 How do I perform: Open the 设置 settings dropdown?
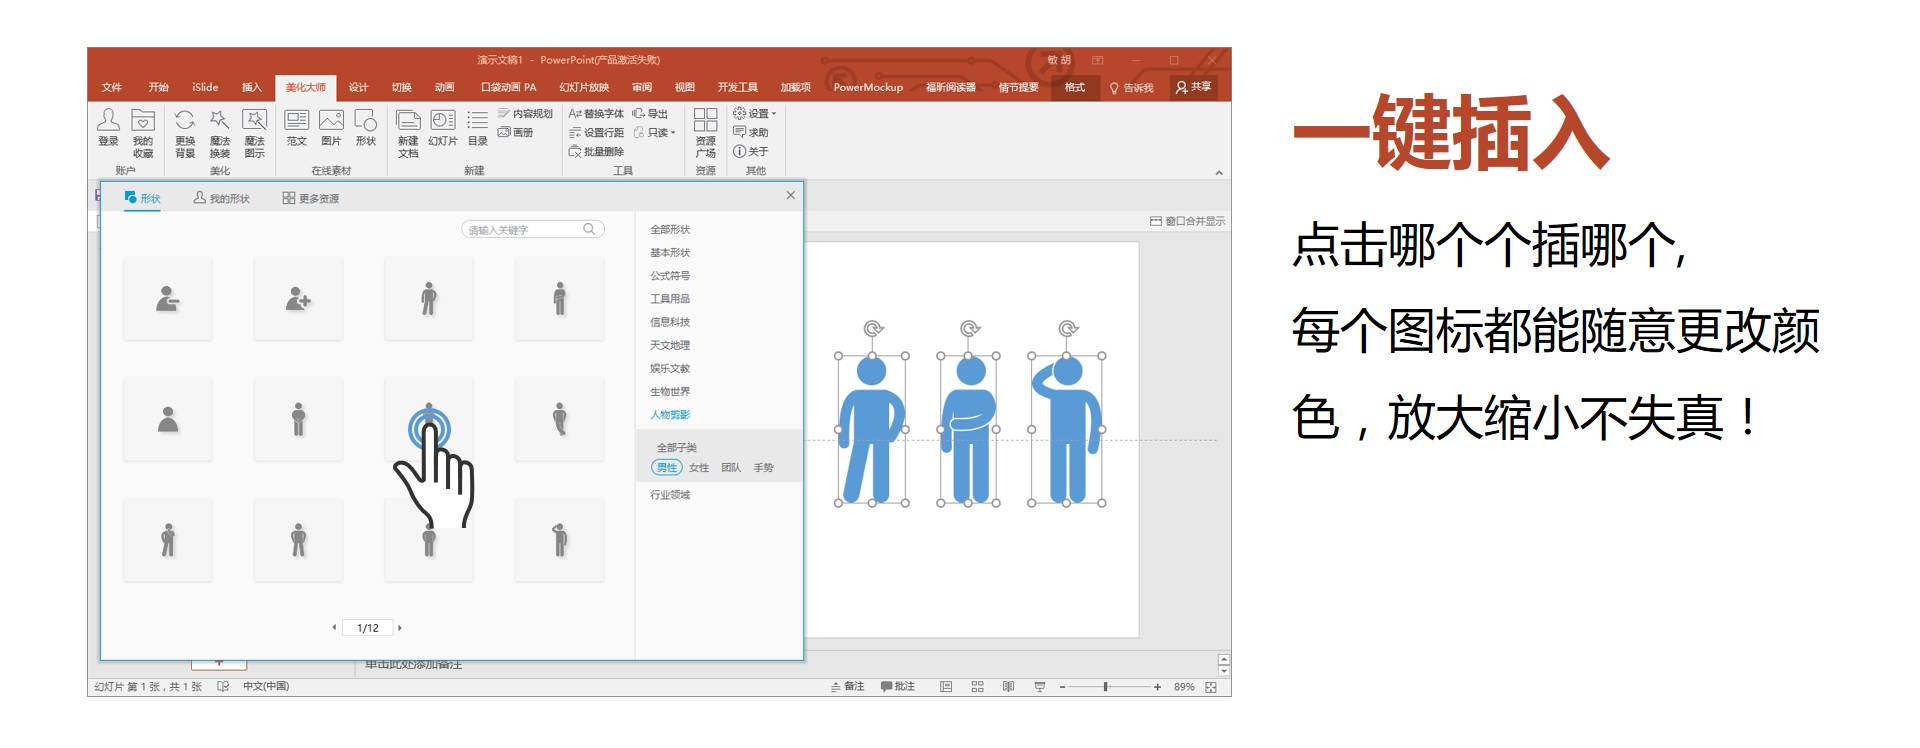tap(755, 114)
